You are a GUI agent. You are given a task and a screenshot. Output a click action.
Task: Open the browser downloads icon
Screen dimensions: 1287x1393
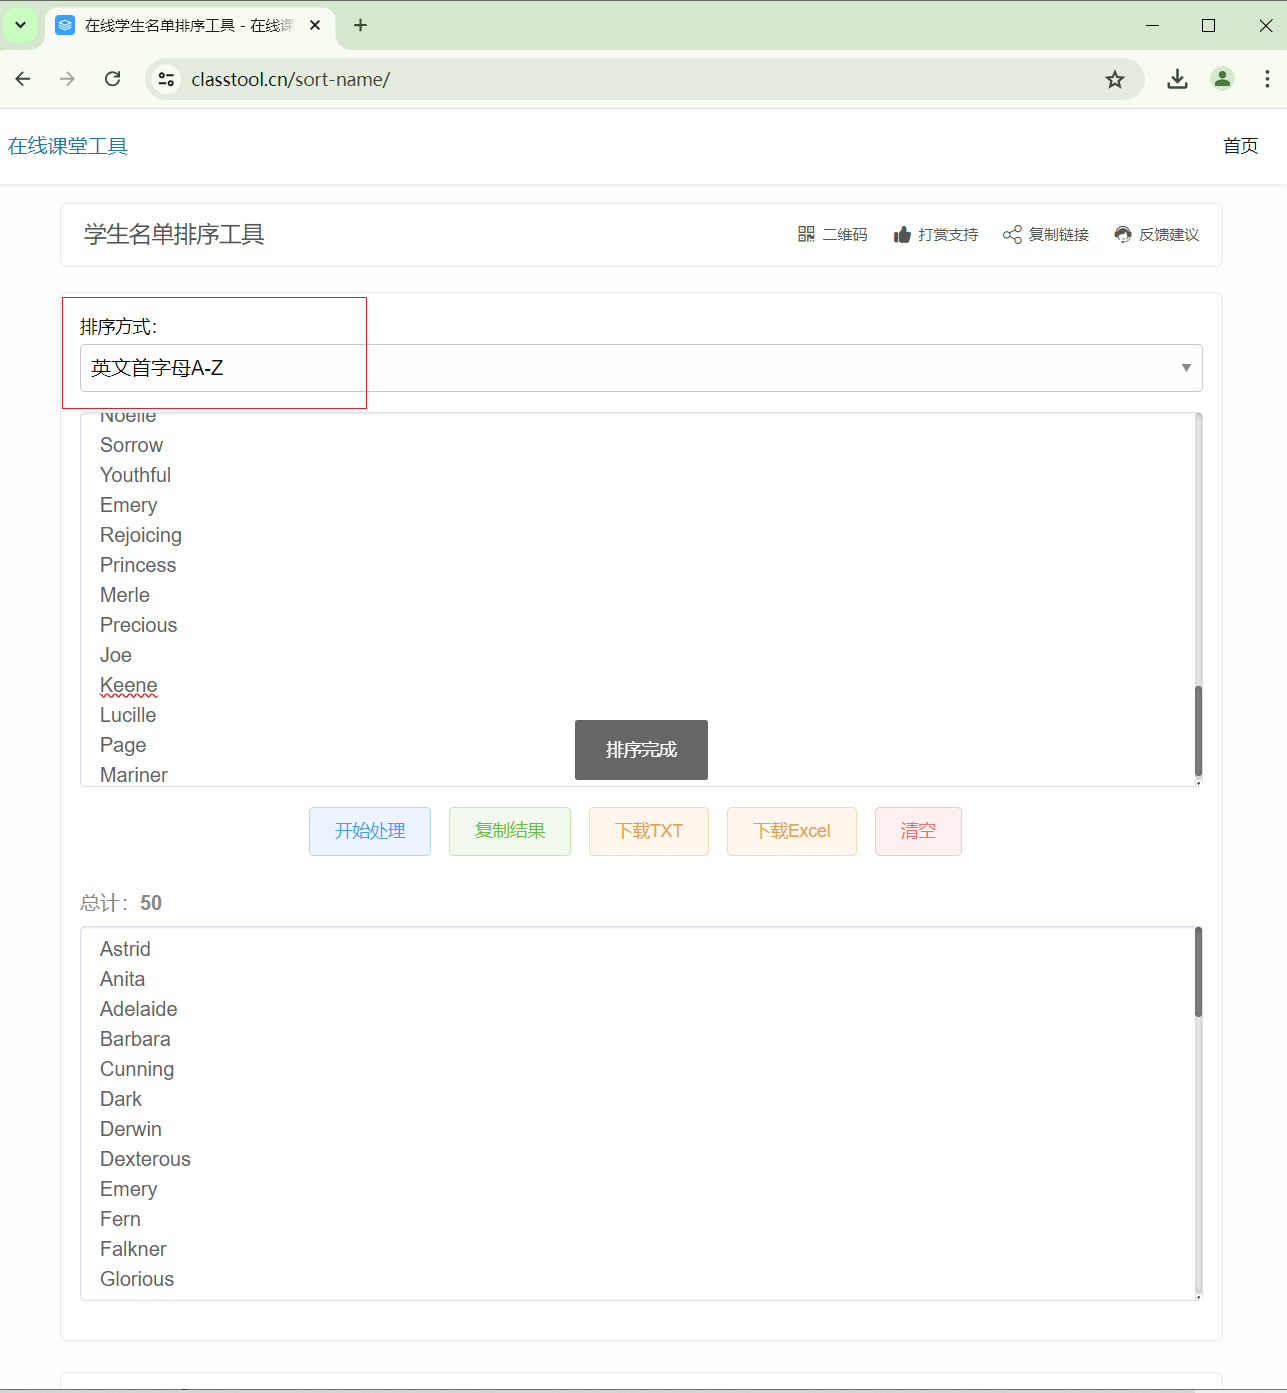tap(1177, 79)
